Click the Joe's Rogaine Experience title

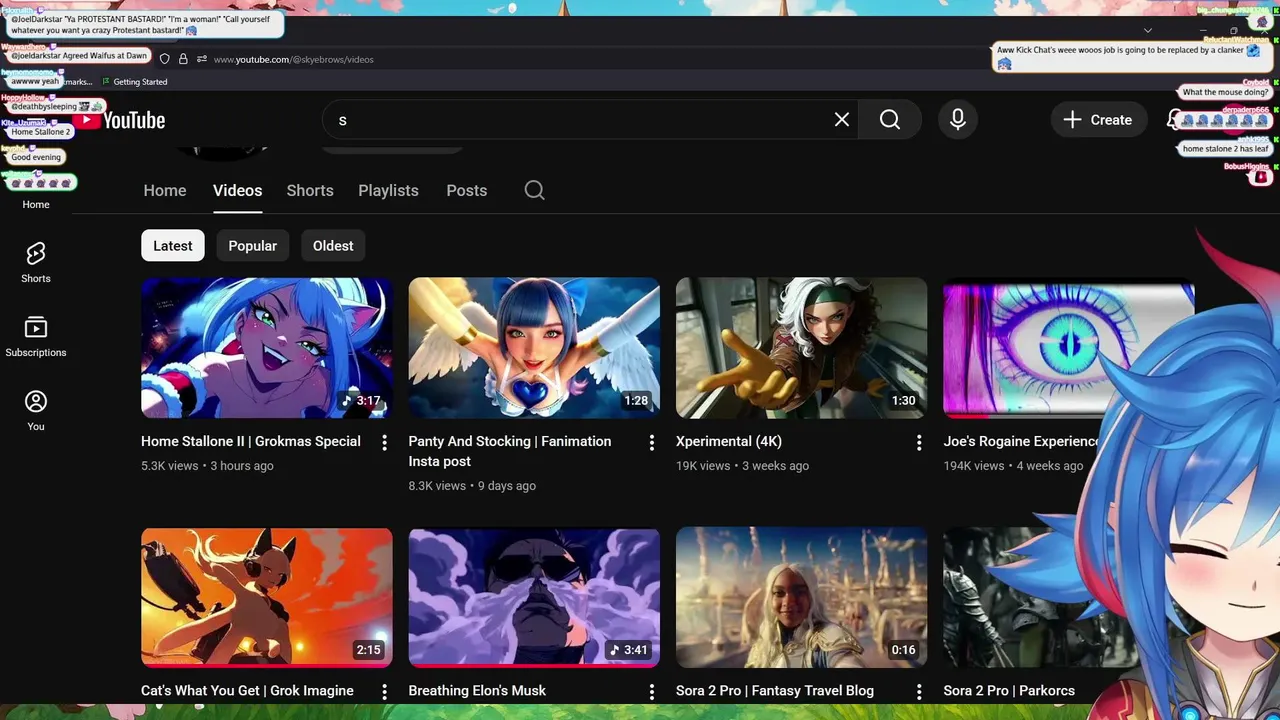1021,441
